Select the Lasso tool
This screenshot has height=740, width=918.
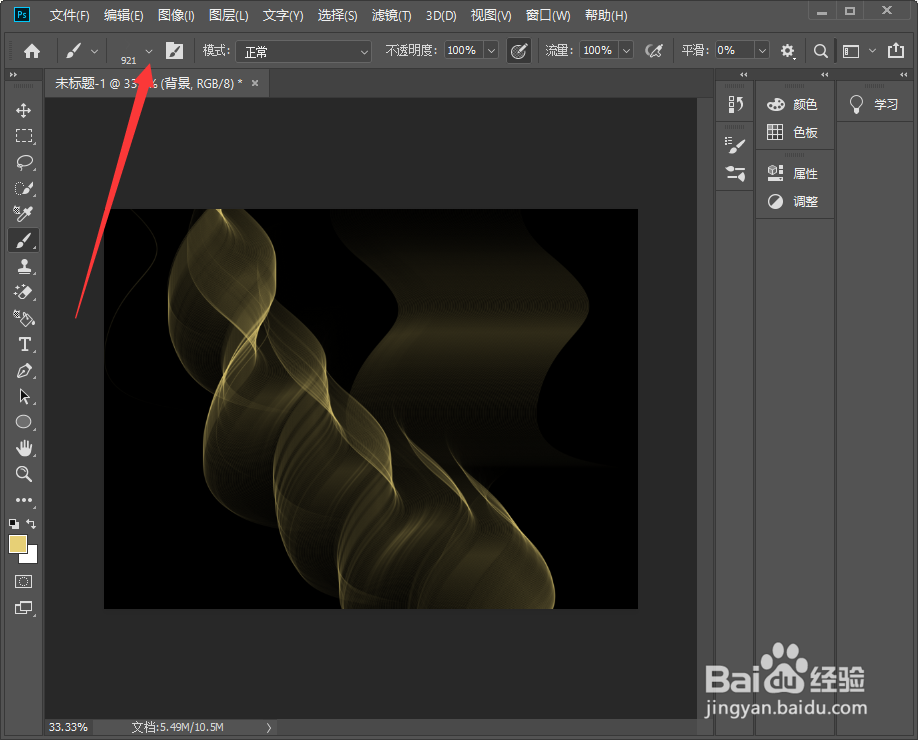[23, 162]
